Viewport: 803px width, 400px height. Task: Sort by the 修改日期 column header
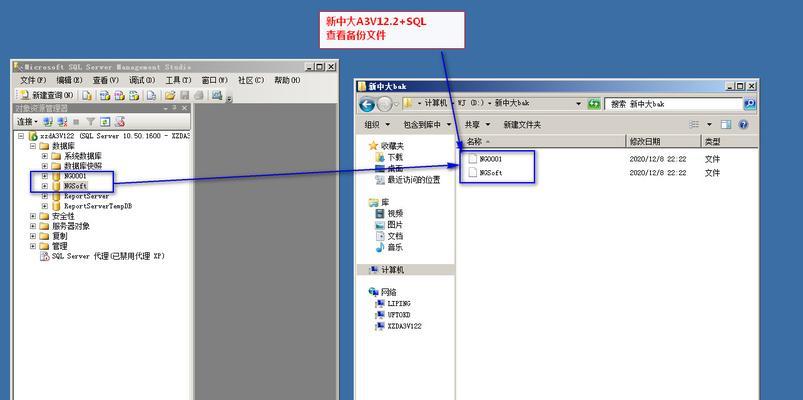(664, 142)
